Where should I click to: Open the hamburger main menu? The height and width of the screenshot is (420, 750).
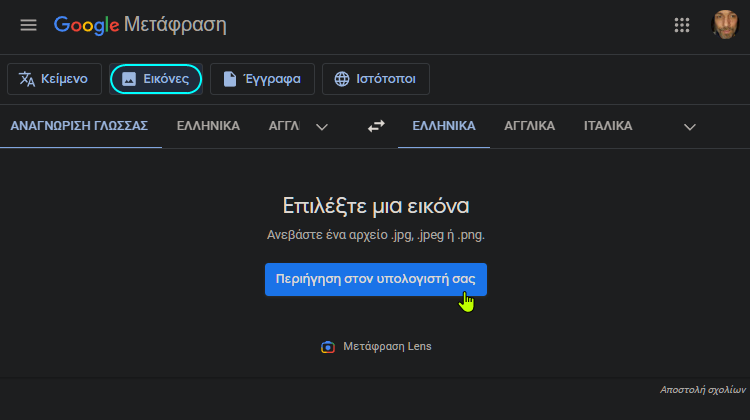(28, 25)
